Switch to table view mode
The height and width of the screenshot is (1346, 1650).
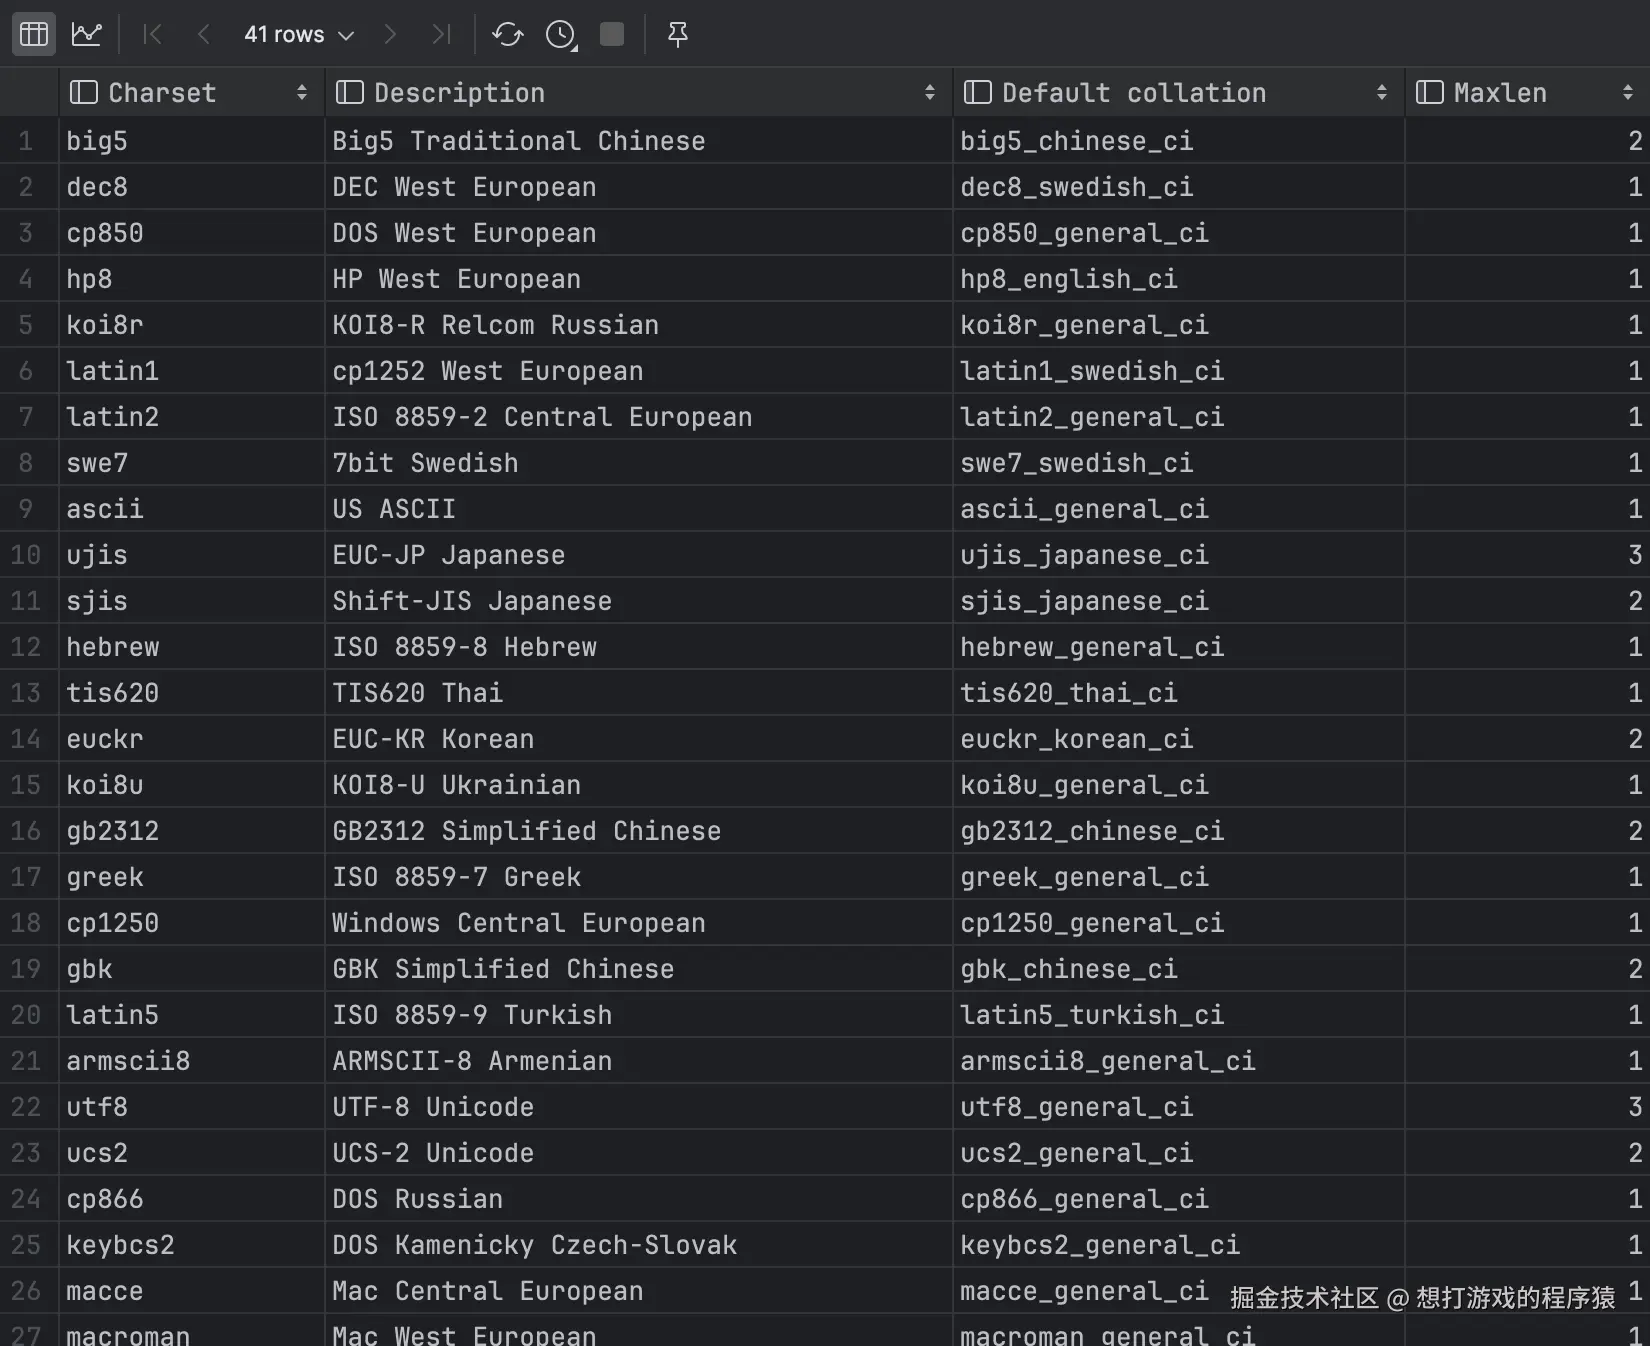[x=34, y=34]
